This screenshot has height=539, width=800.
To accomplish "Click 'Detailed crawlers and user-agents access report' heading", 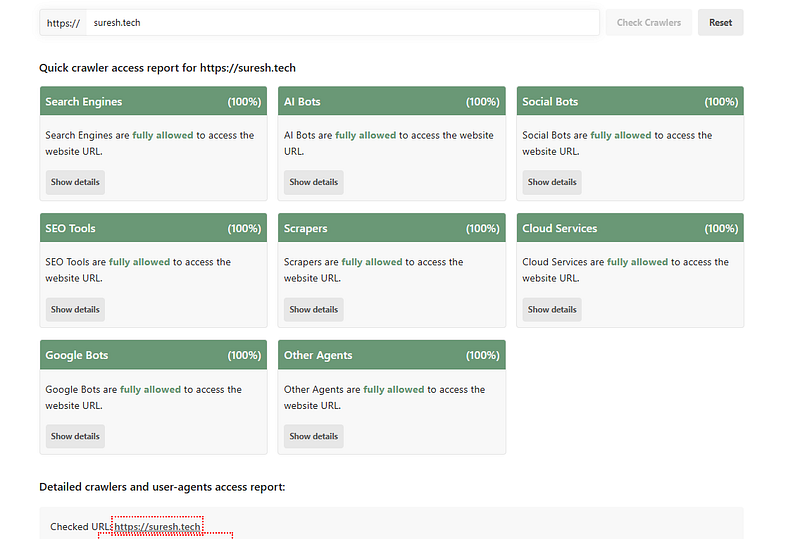I will pyautogui.click(x=162, y=487).
